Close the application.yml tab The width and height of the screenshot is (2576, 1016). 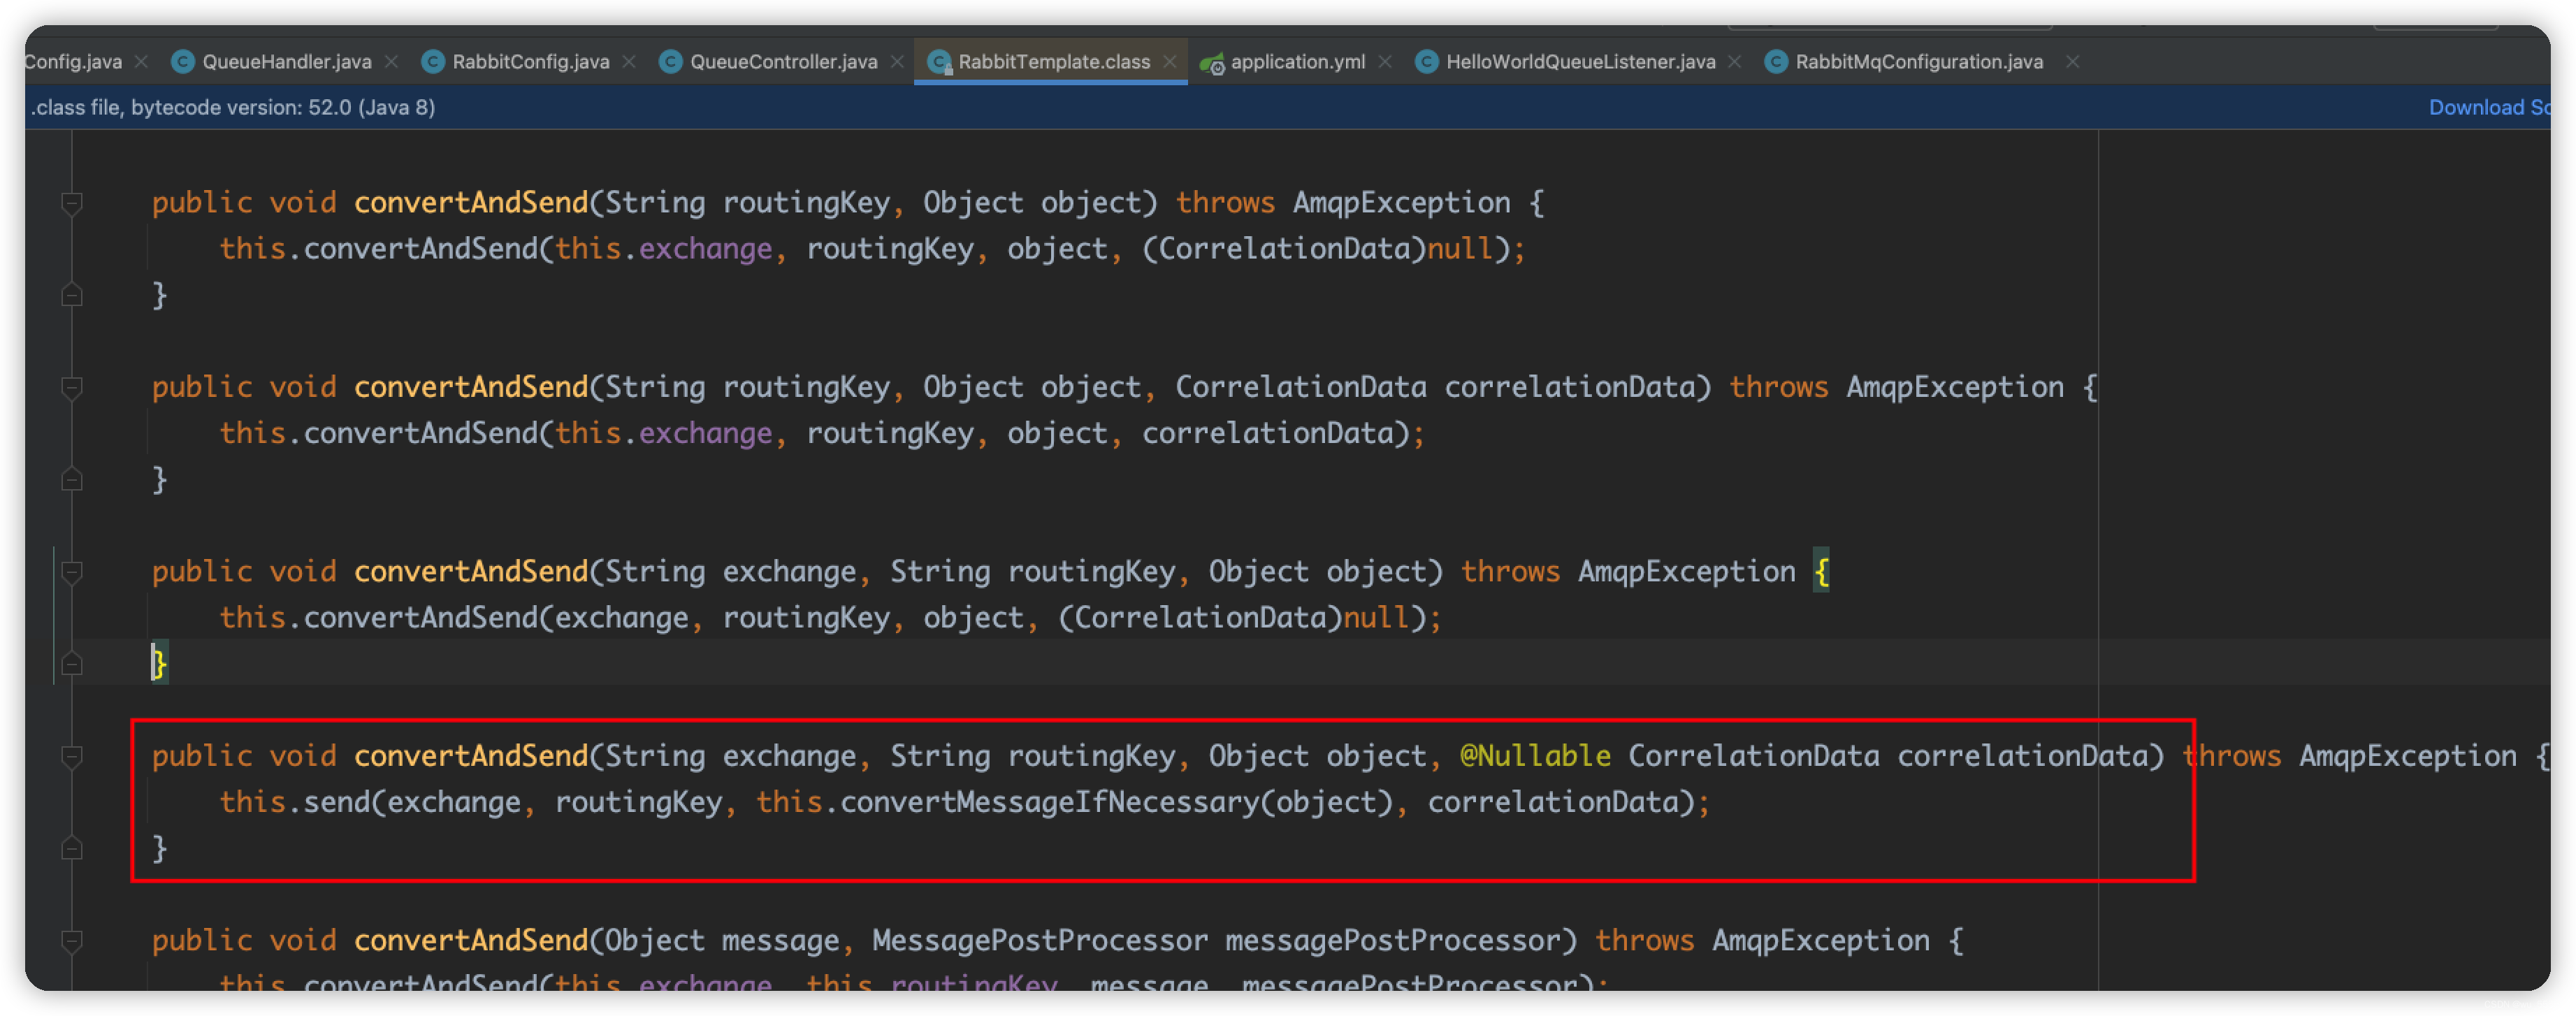pos(1385,62)
